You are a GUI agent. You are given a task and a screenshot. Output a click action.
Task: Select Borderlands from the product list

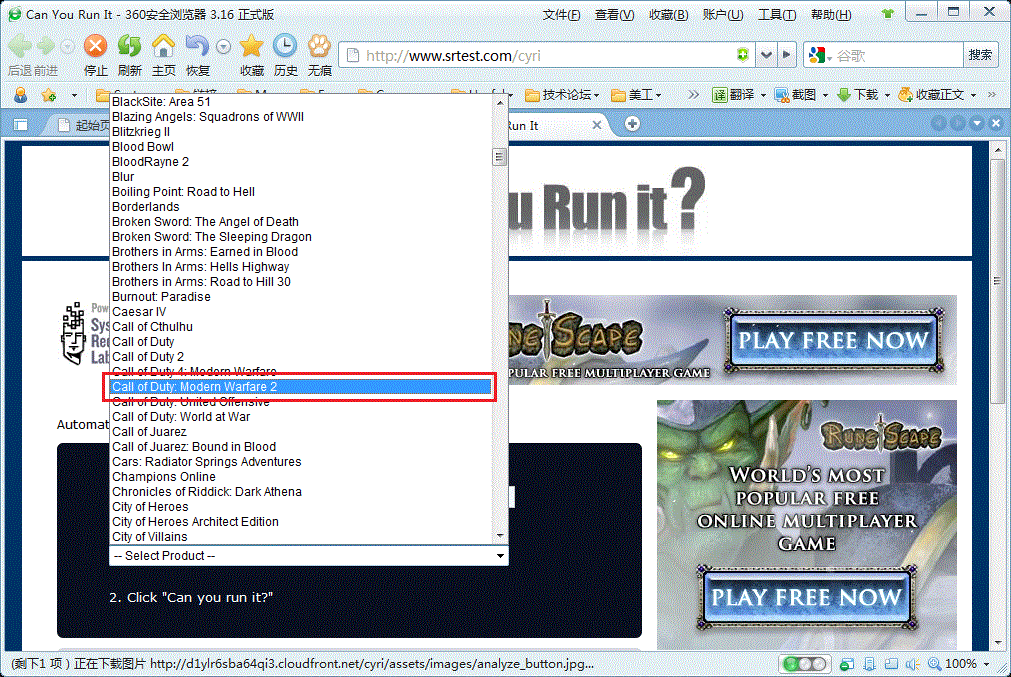click(300, 207)
